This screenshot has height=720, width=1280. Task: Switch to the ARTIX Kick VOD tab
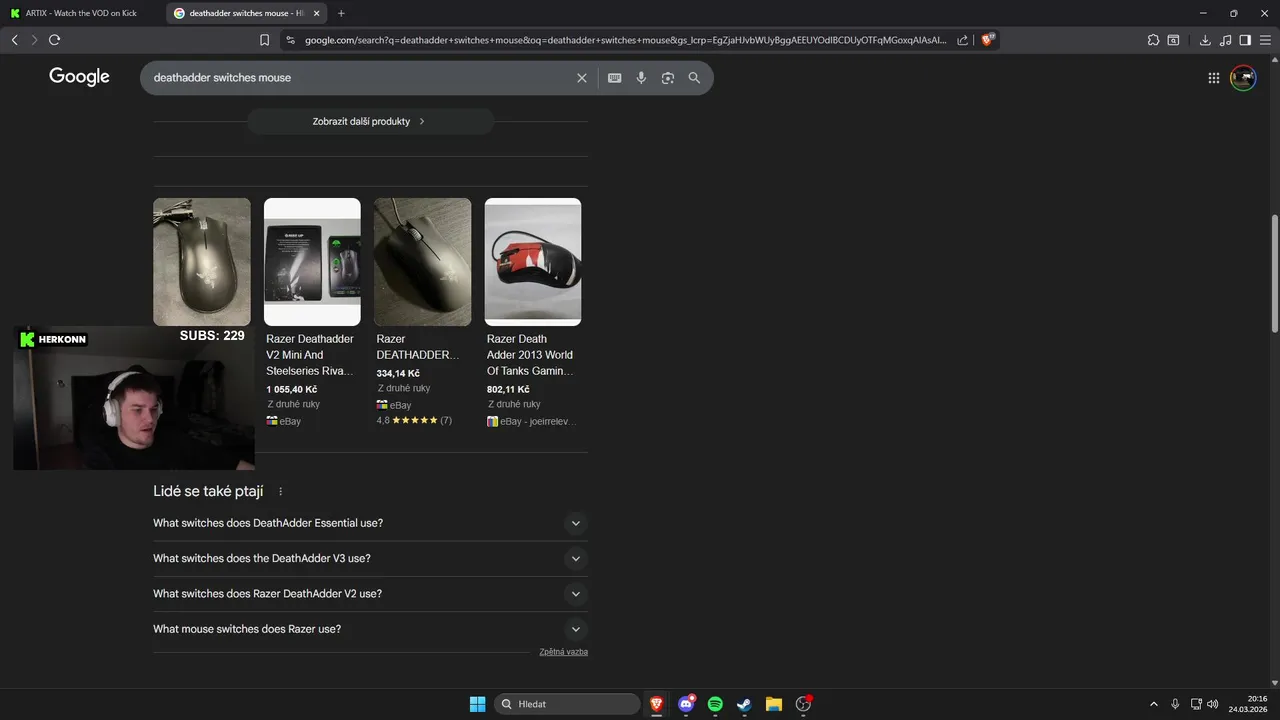pos(83,13)
